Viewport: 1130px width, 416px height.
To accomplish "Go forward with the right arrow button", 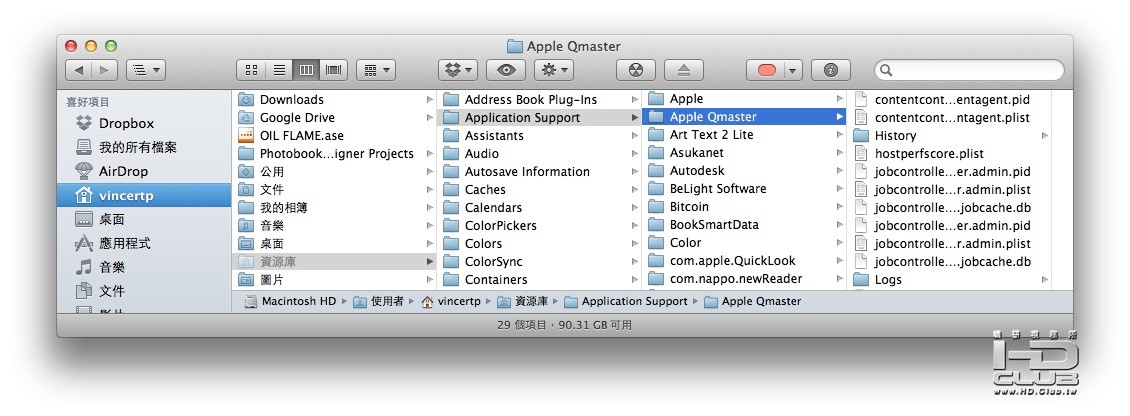I will 104,70.
